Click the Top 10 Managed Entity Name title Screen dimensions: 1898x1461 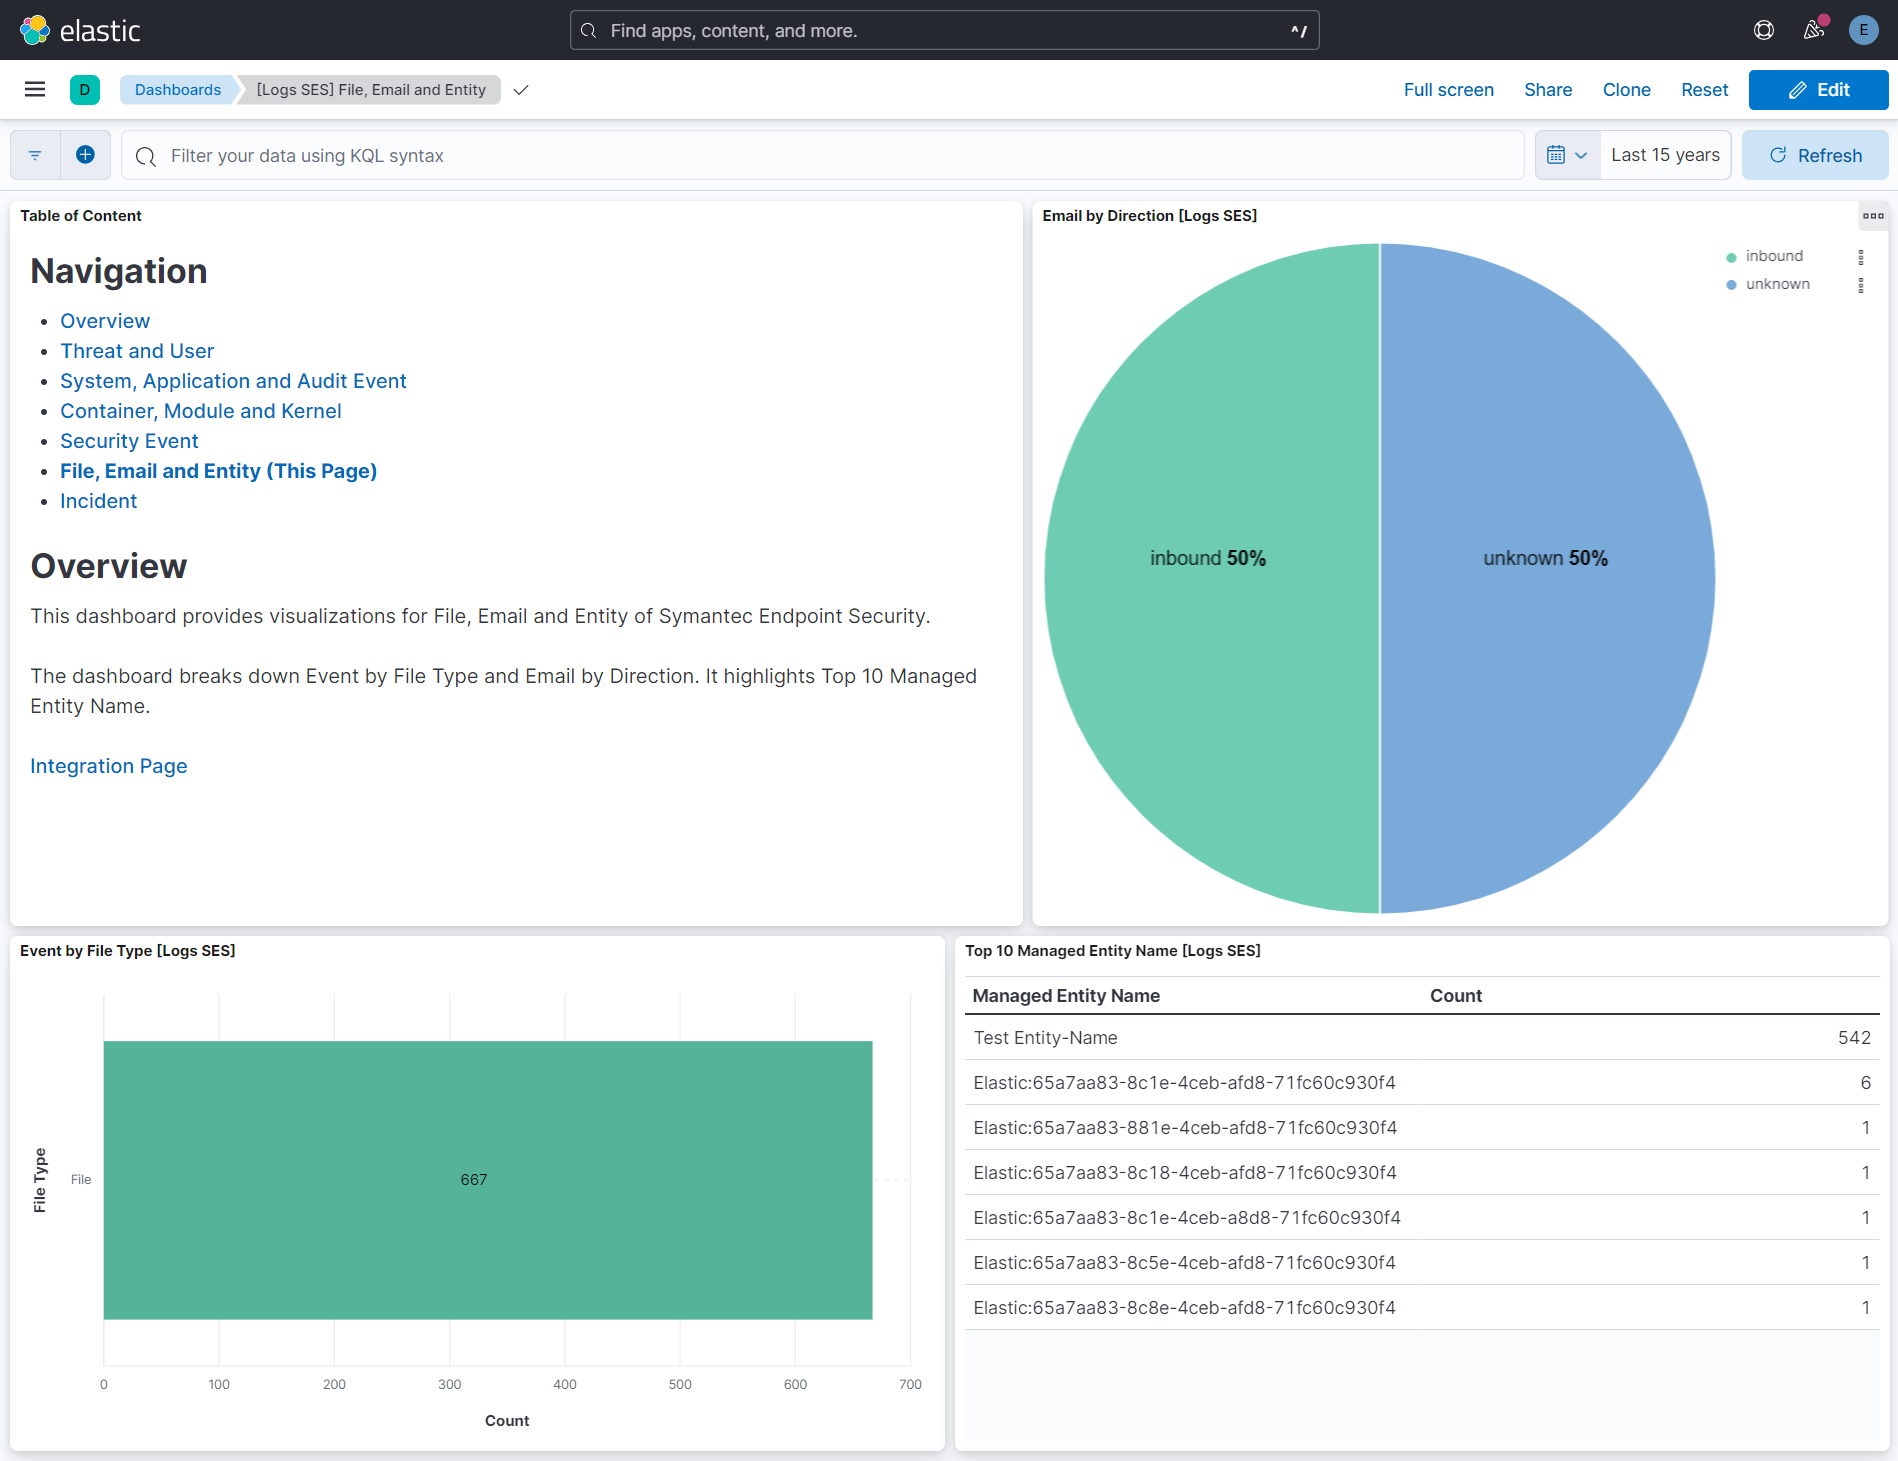coord(1112,951)
